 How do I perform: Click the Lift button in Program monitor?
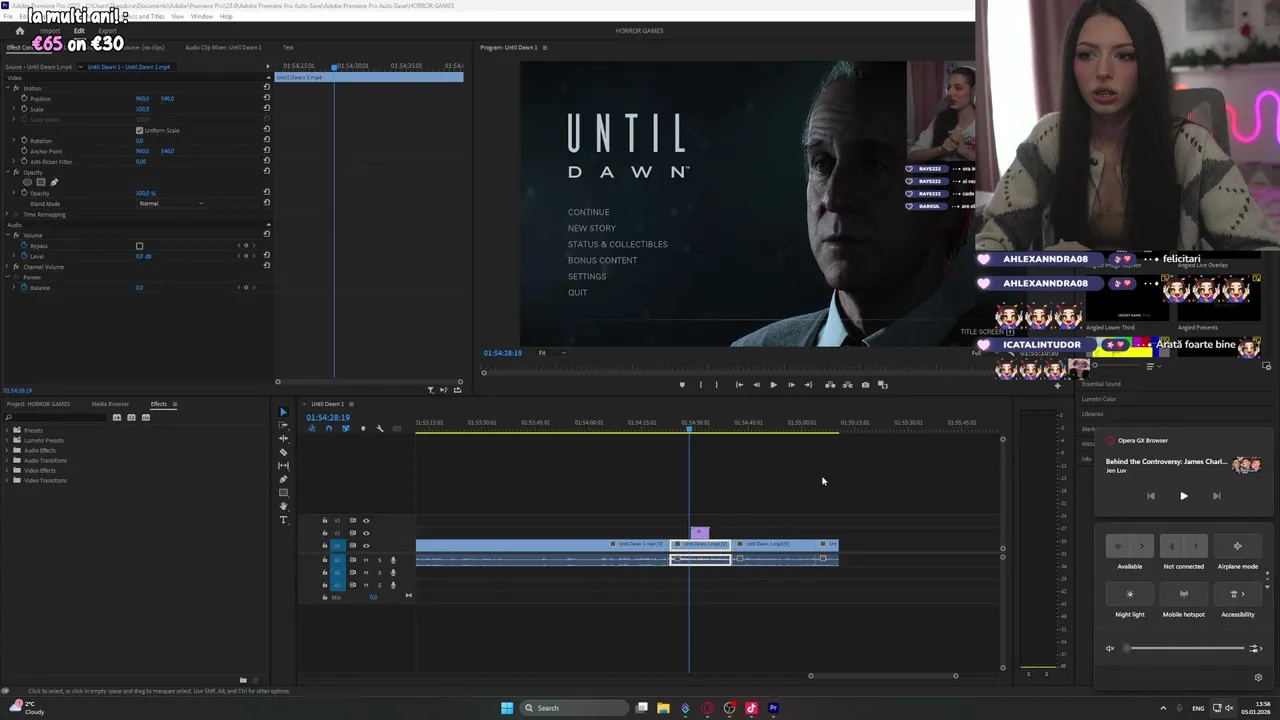point(830,385)
